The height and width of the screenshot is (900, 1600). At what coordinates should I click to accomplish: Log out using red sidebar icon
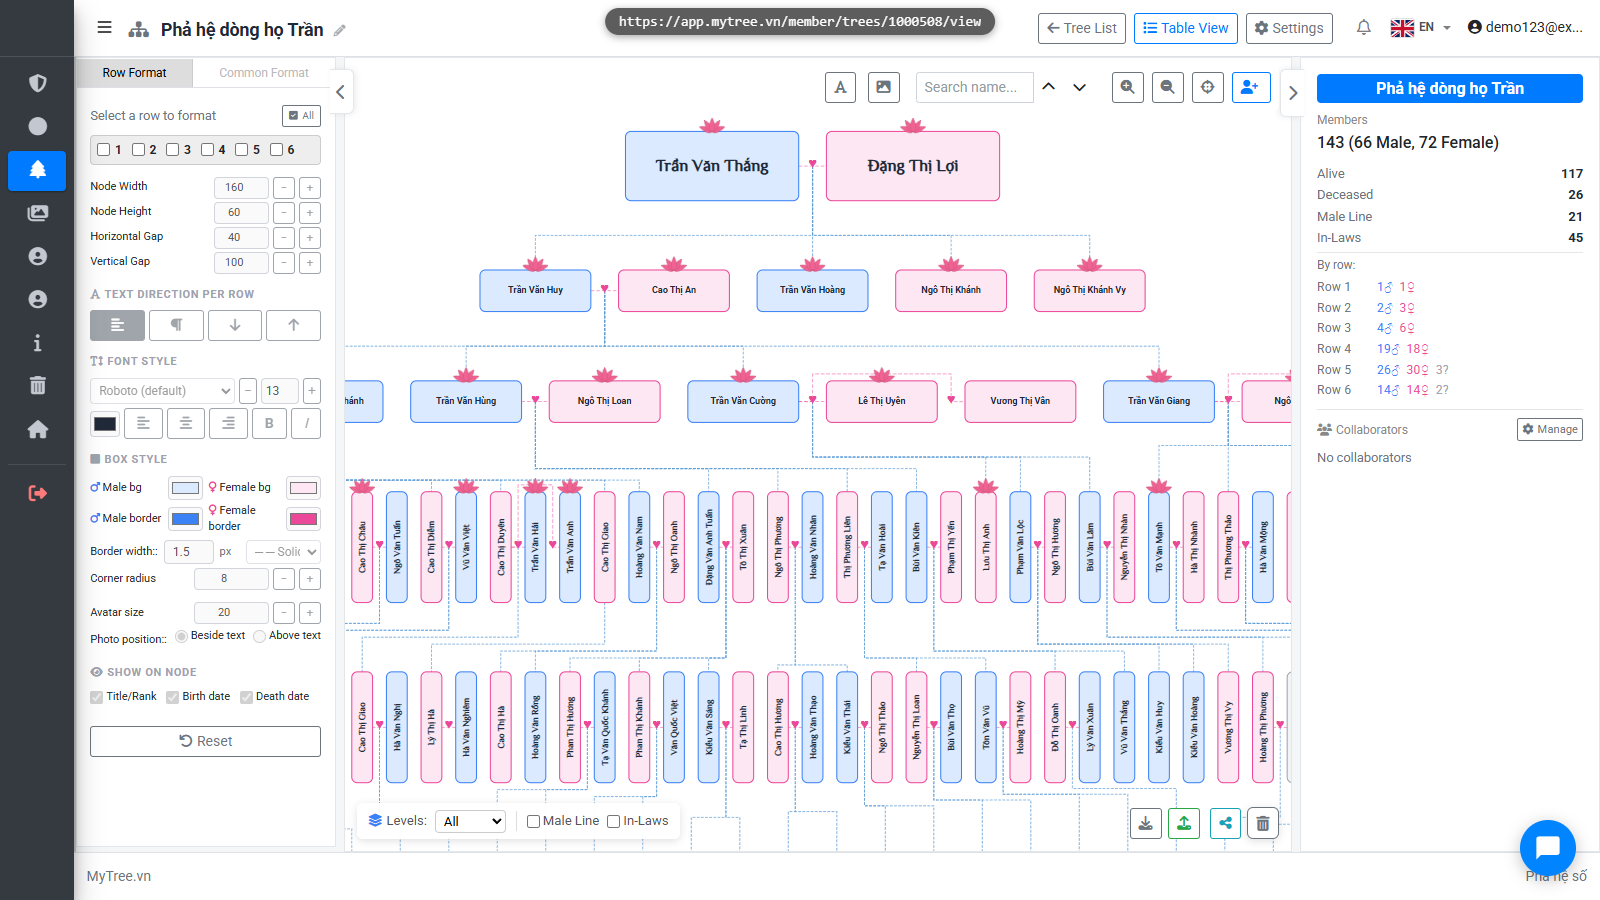(x=37, y=493)
